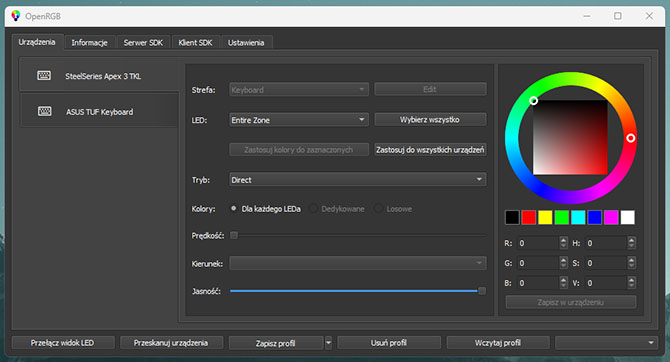The width and height of the screenshot is (670, 362).
Task: Maximize the OpenRGB window
Action: pos(618,16)
